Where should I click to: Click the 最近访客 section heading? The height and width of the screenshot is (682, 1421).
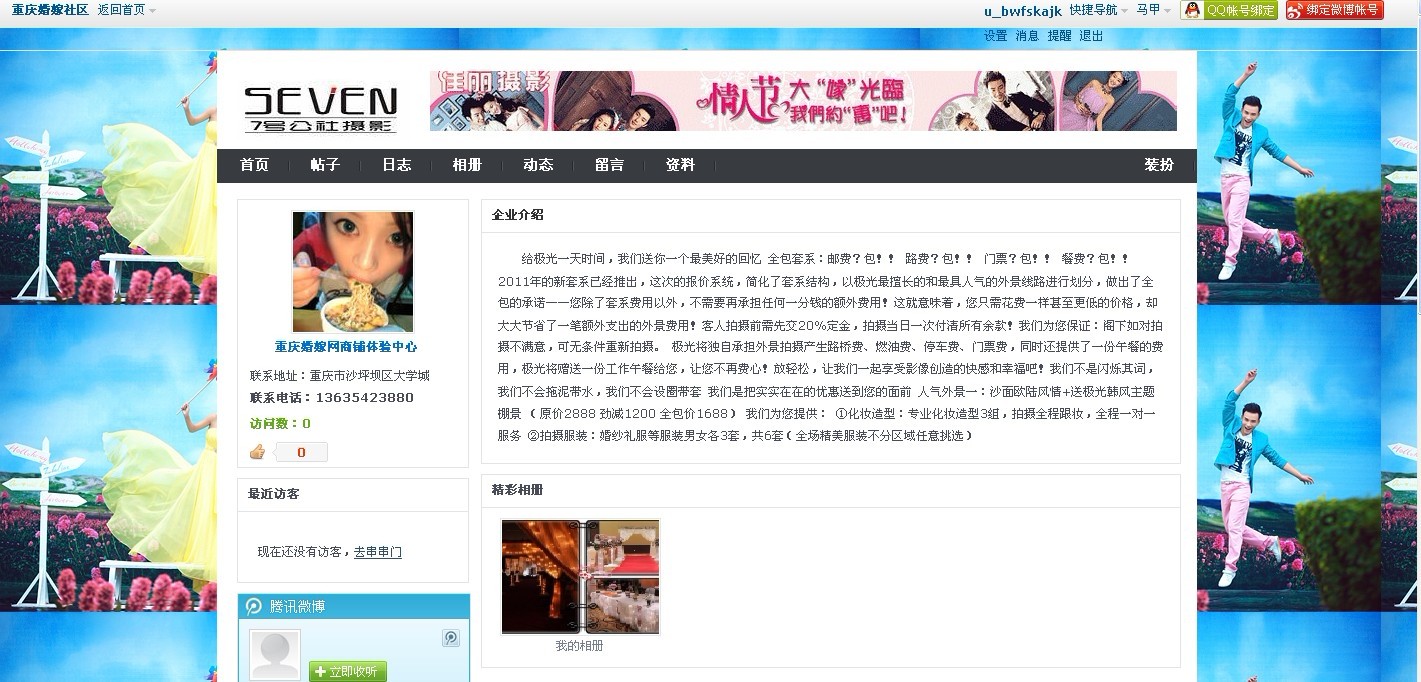click(x=274, y=494)
